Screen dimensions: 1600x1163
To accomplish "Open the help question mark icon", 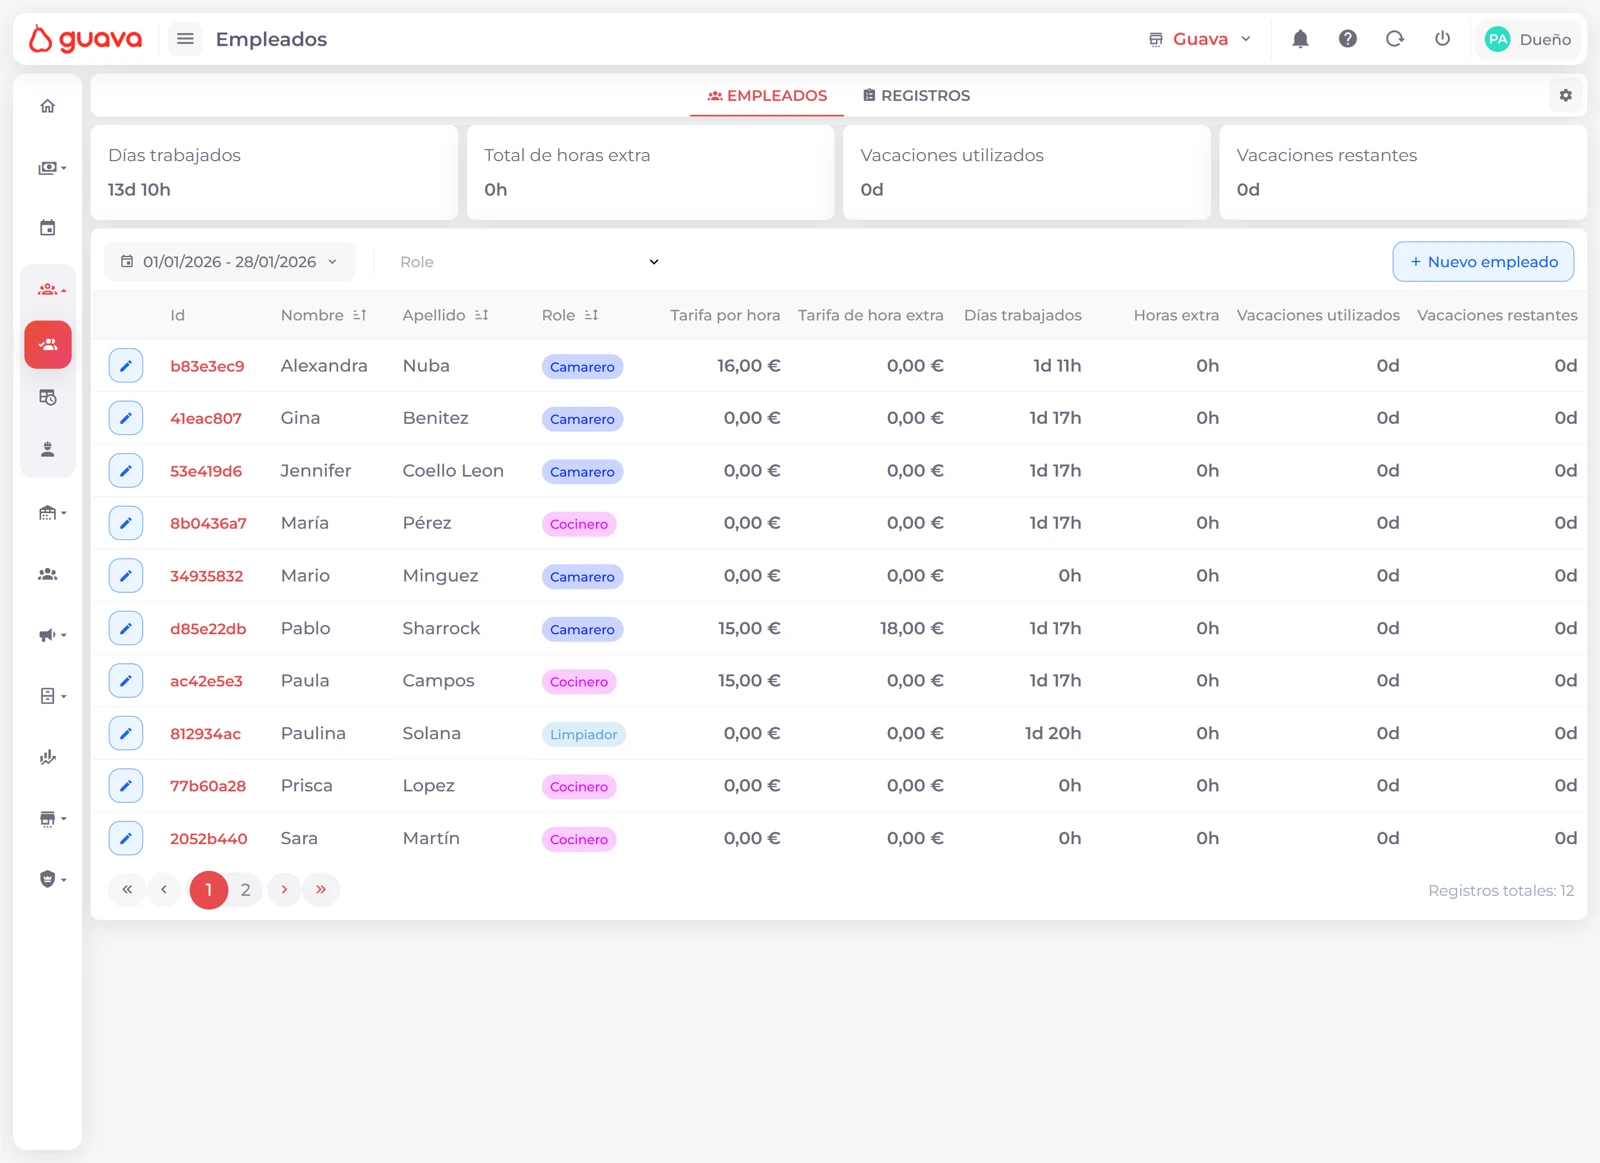I will [1347, 39].
